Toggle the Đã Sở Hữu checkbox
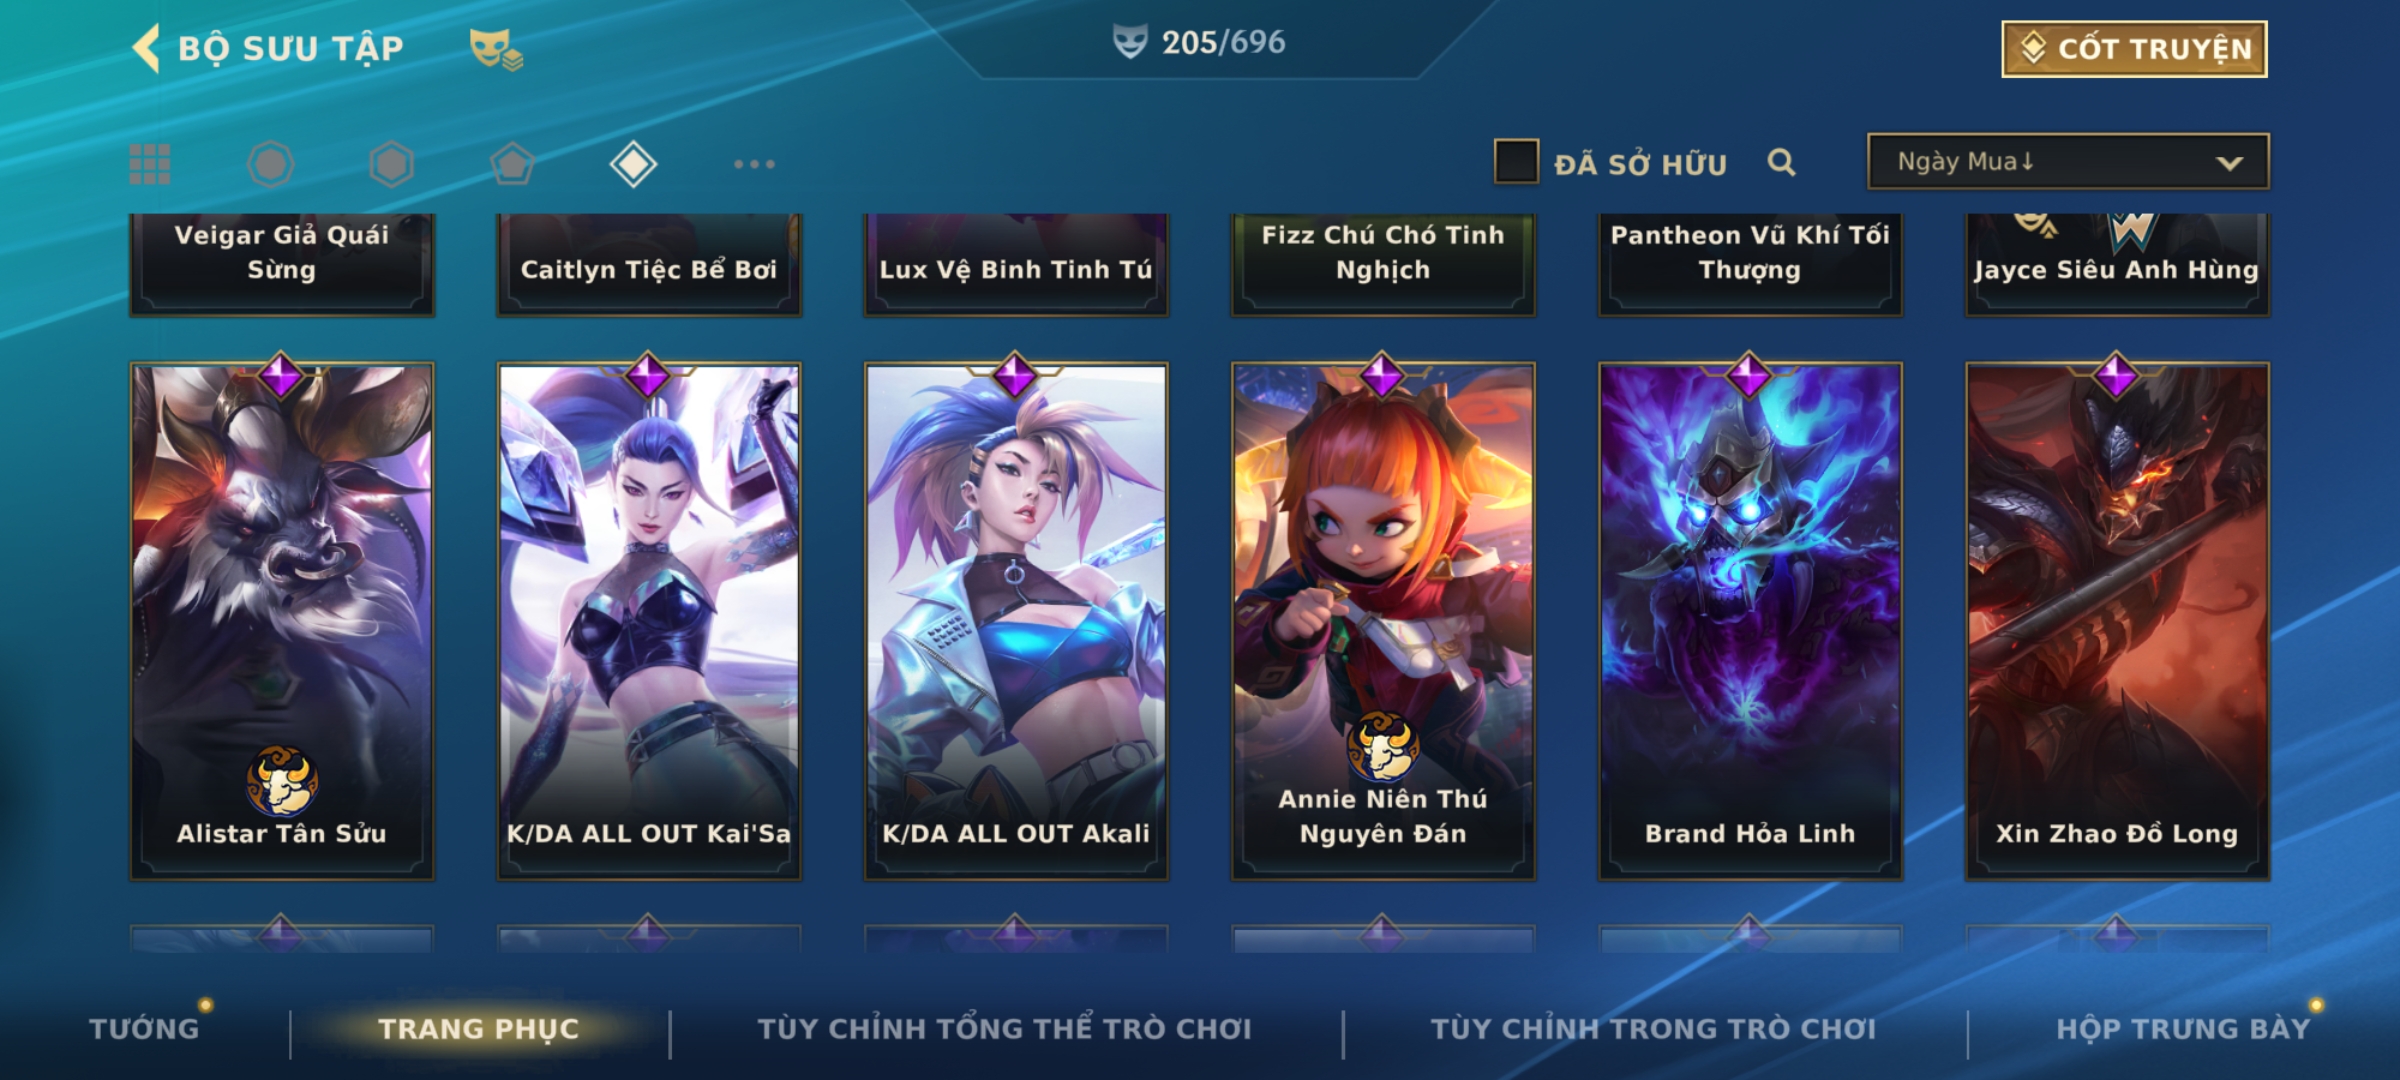2400x1080 pixels. 1516,162
